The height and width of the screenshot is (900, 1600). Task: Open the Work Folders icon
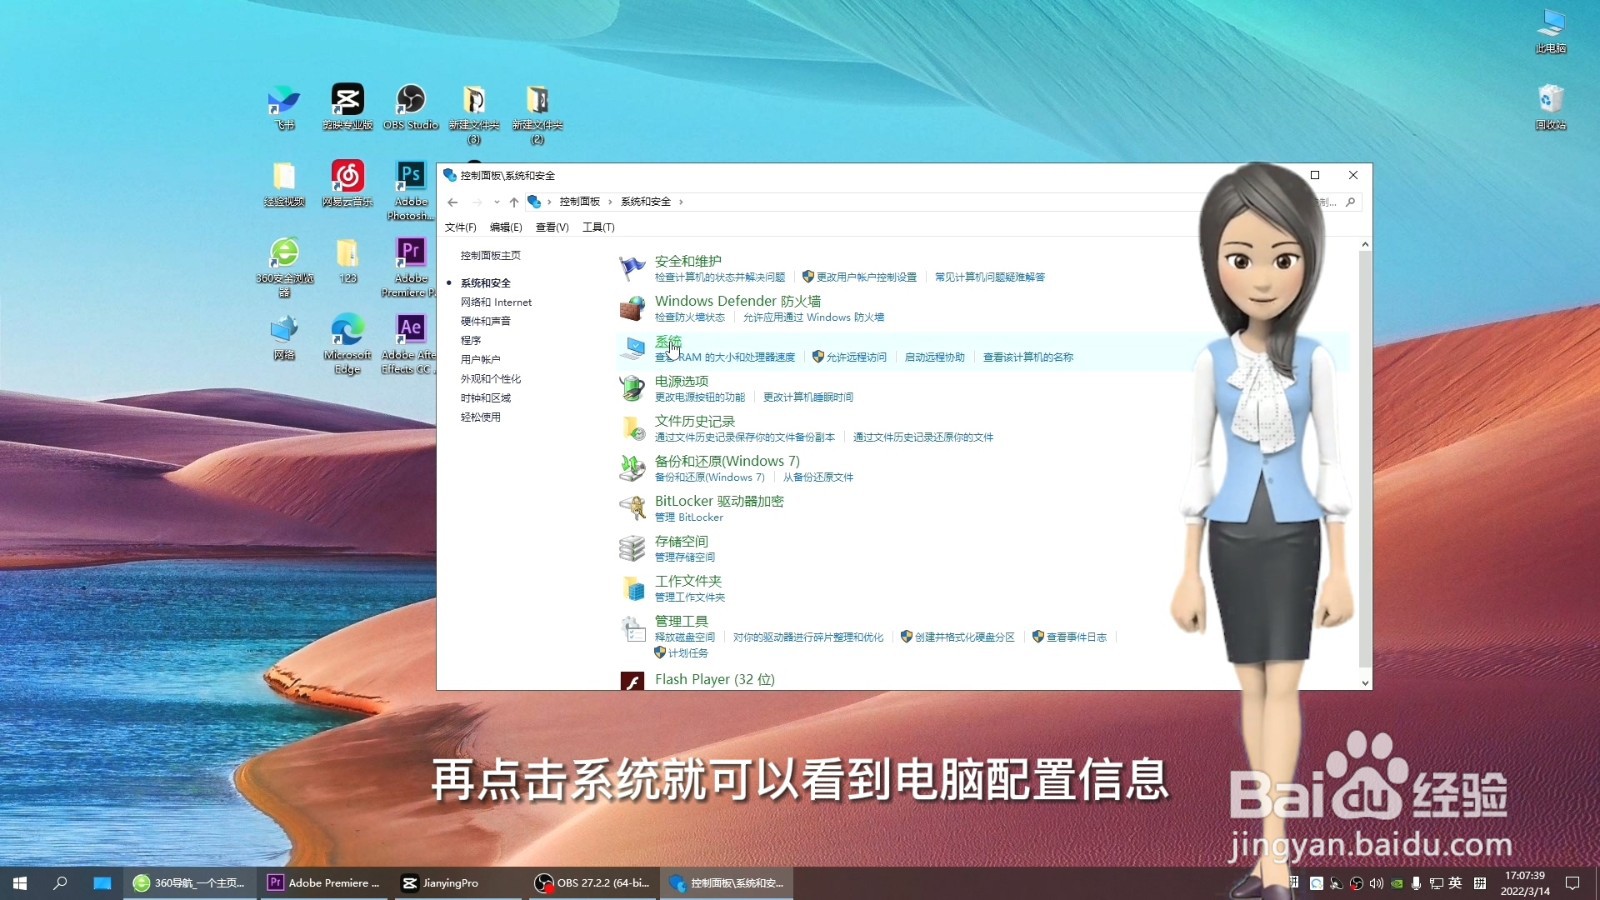click(x=632, y=588)
